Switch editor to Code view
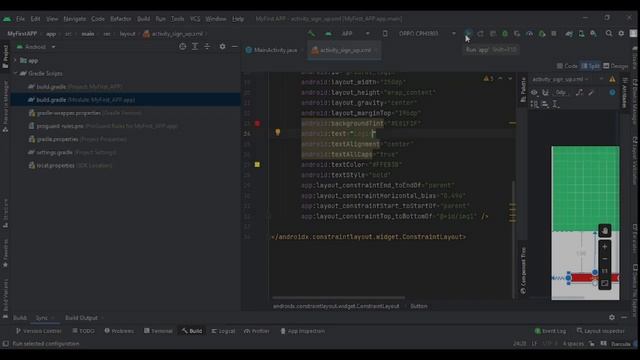This screenshot has height=360, width=640. [x=567, y=66]
